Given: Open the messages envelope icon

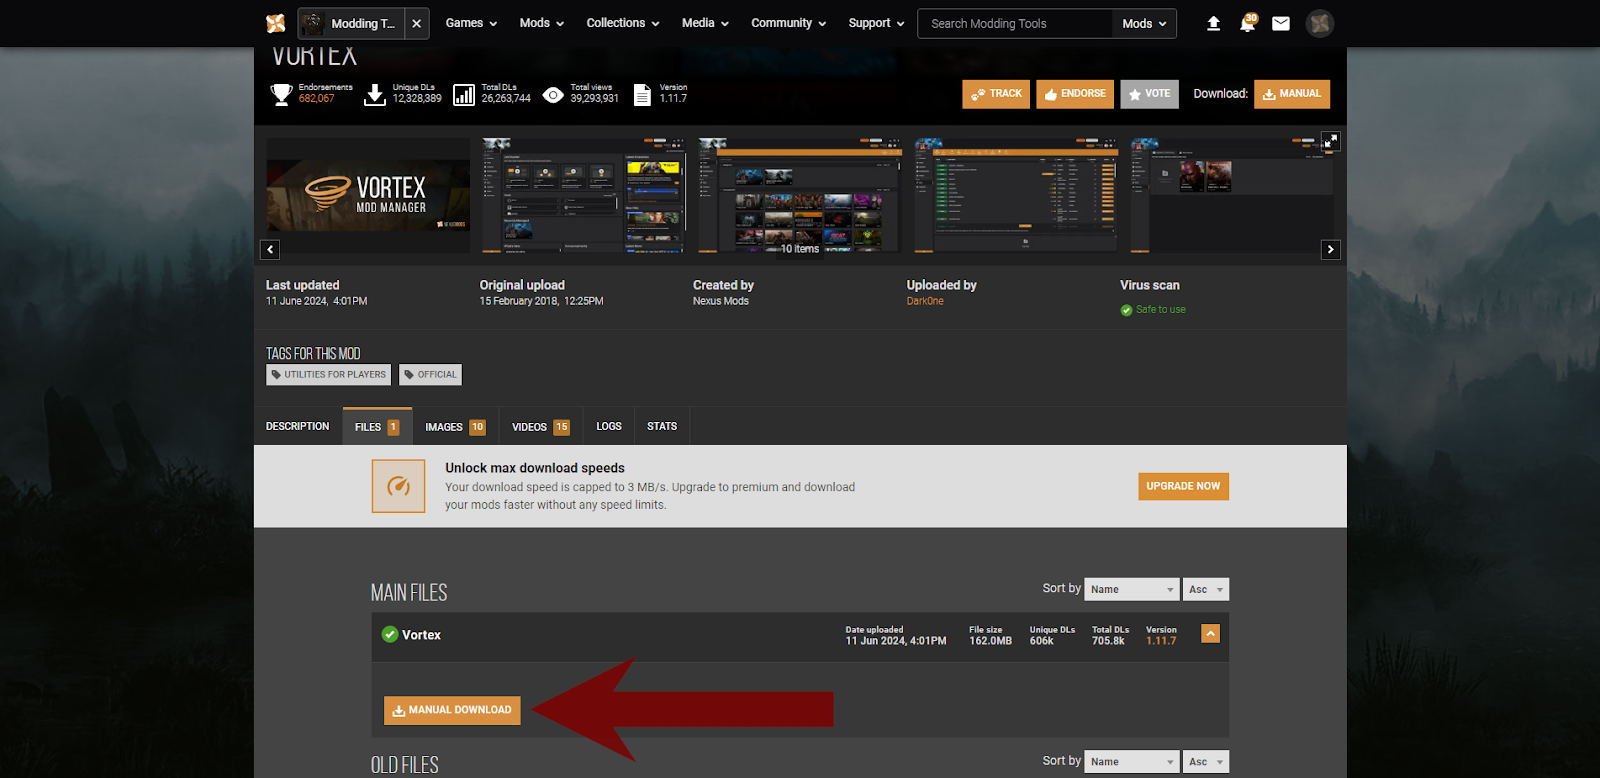Looking at the screenshot, I should point(1280,23).
